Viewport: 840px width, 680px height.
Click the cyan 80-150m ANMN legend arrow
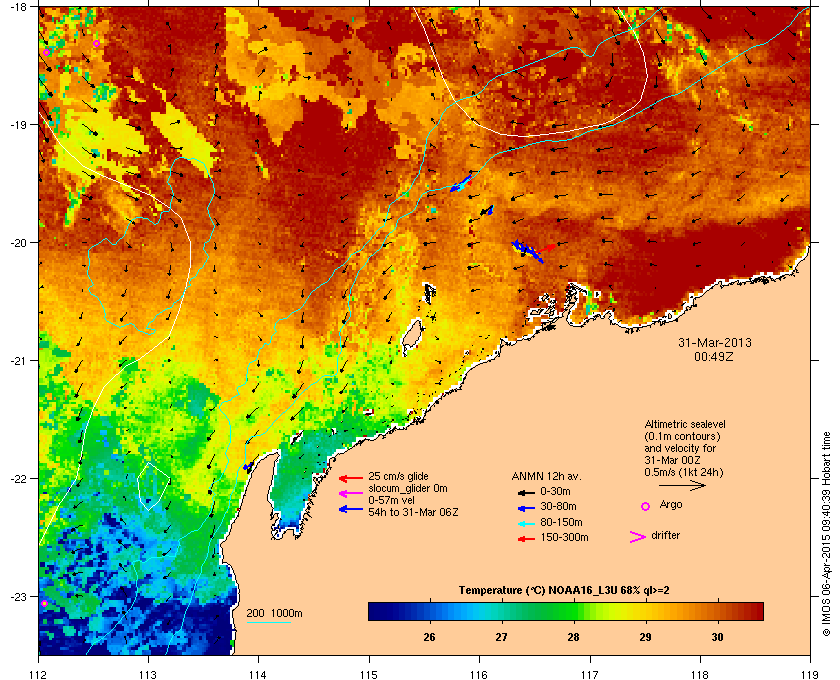[526, 524]
